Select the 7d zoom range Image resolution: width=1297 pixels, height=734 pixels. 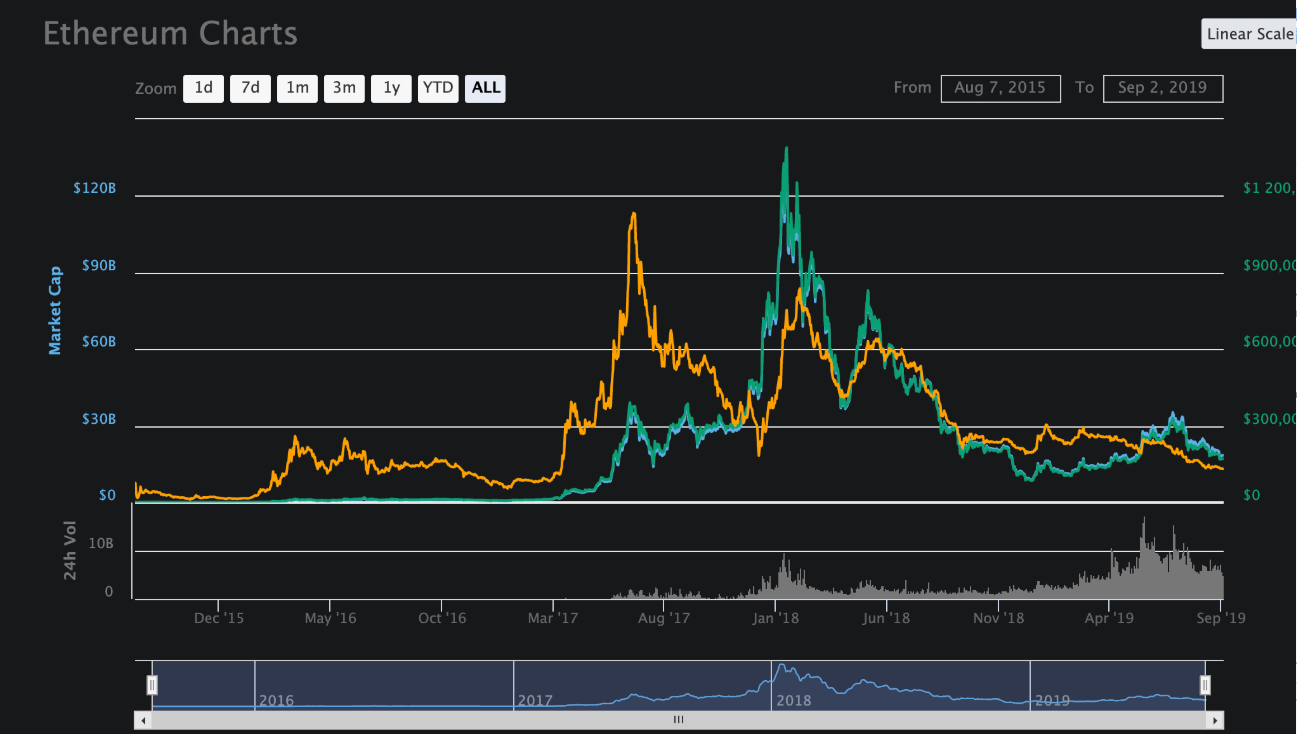tap(250, 88)
